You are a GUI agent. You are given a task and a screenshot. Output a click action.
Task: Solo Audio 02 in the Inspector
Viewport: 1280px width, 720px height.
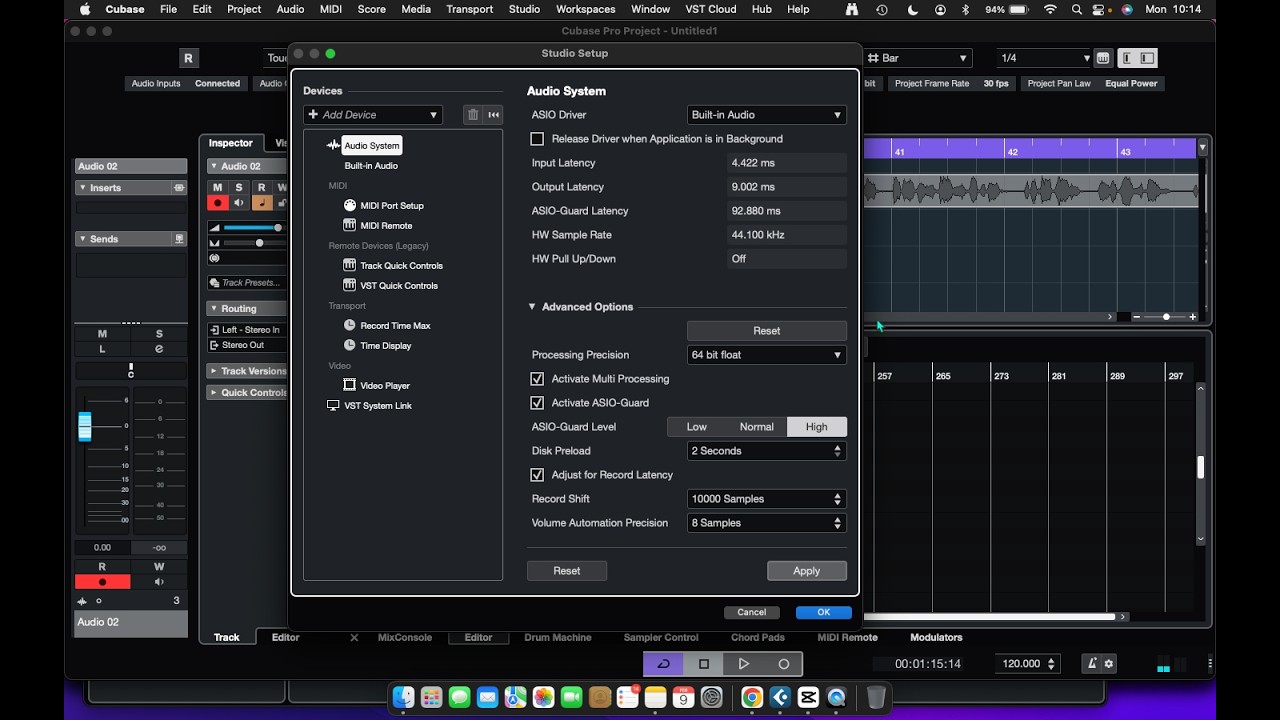pyautogui.click(x=239, y=188)
